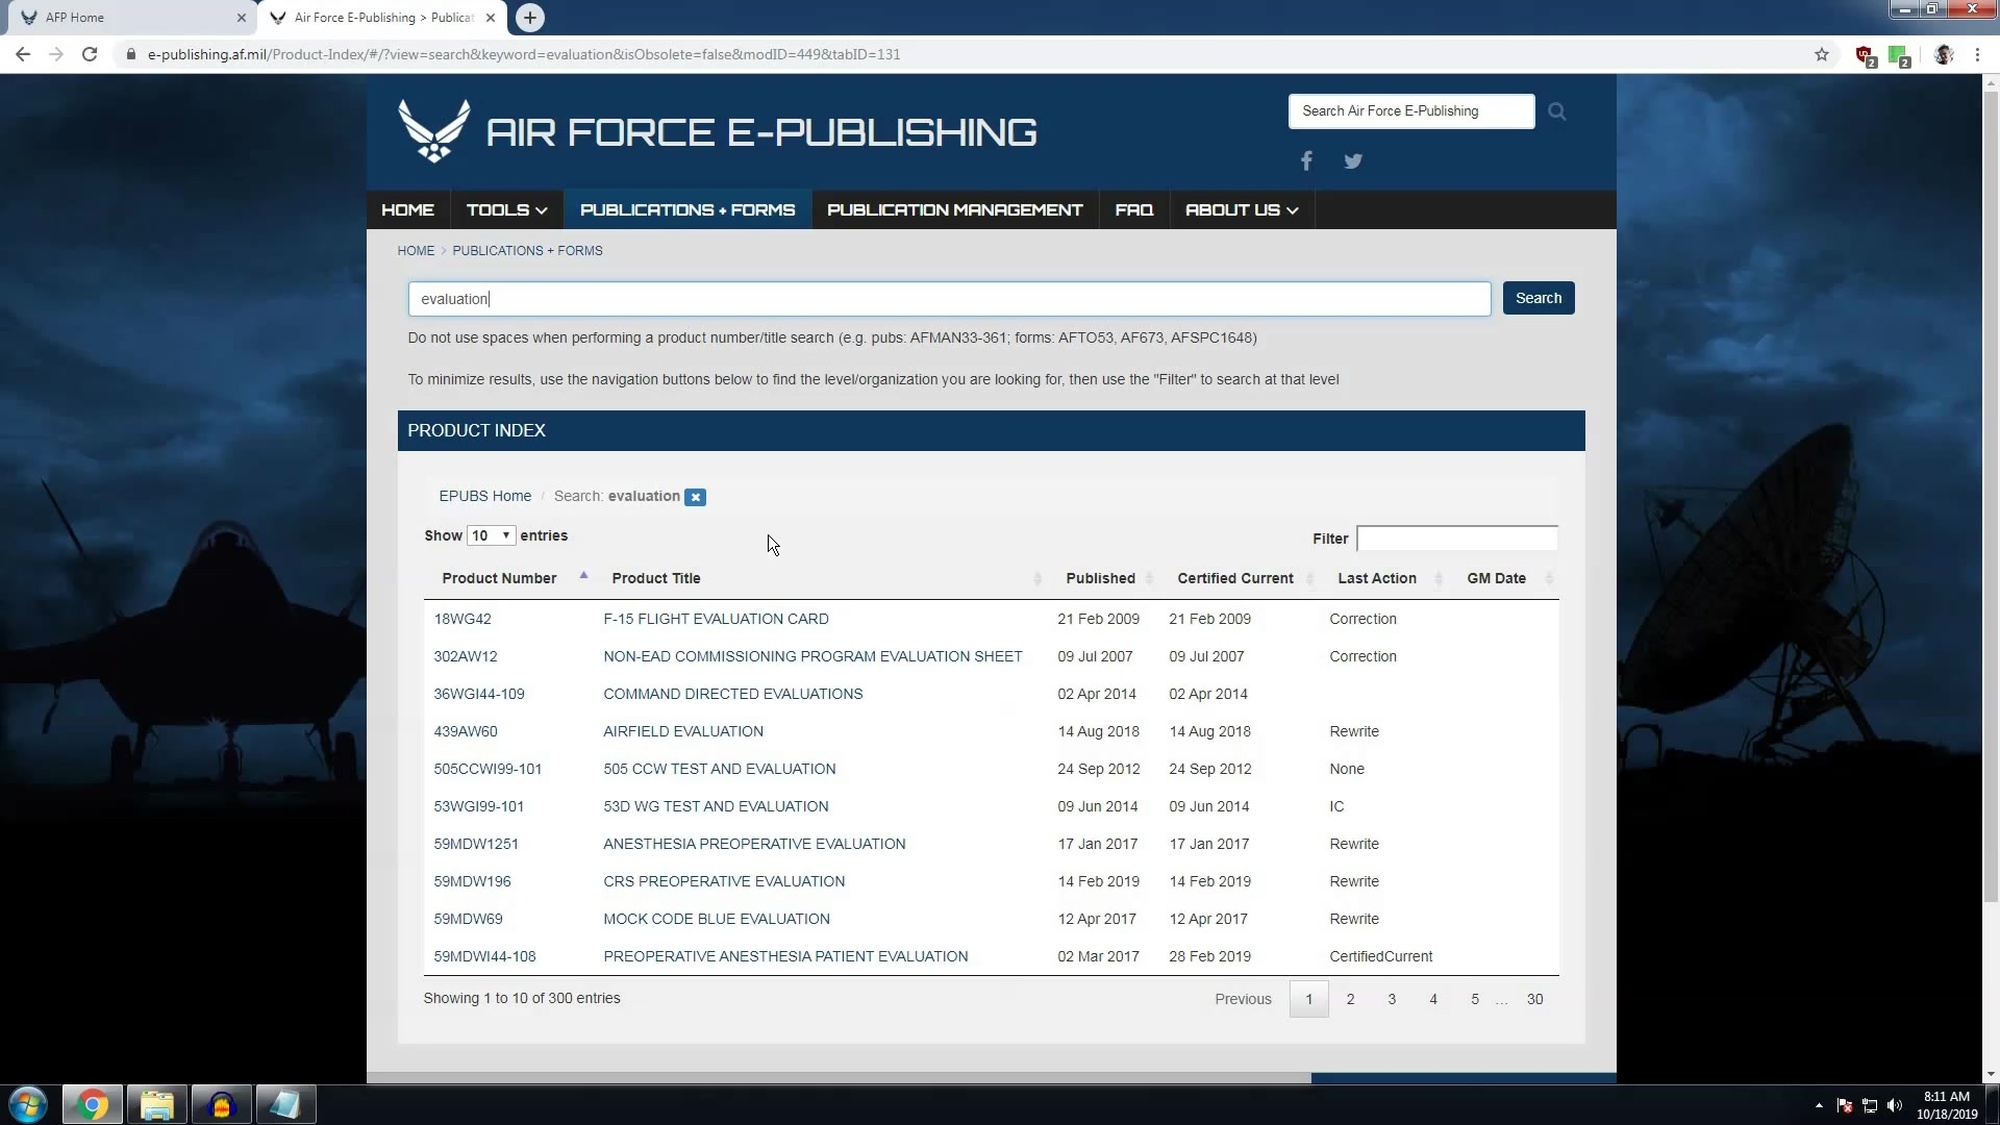The image size is (2000, 1125).
Task: Show hidden system tray icons
Action: (1819, 1105)
